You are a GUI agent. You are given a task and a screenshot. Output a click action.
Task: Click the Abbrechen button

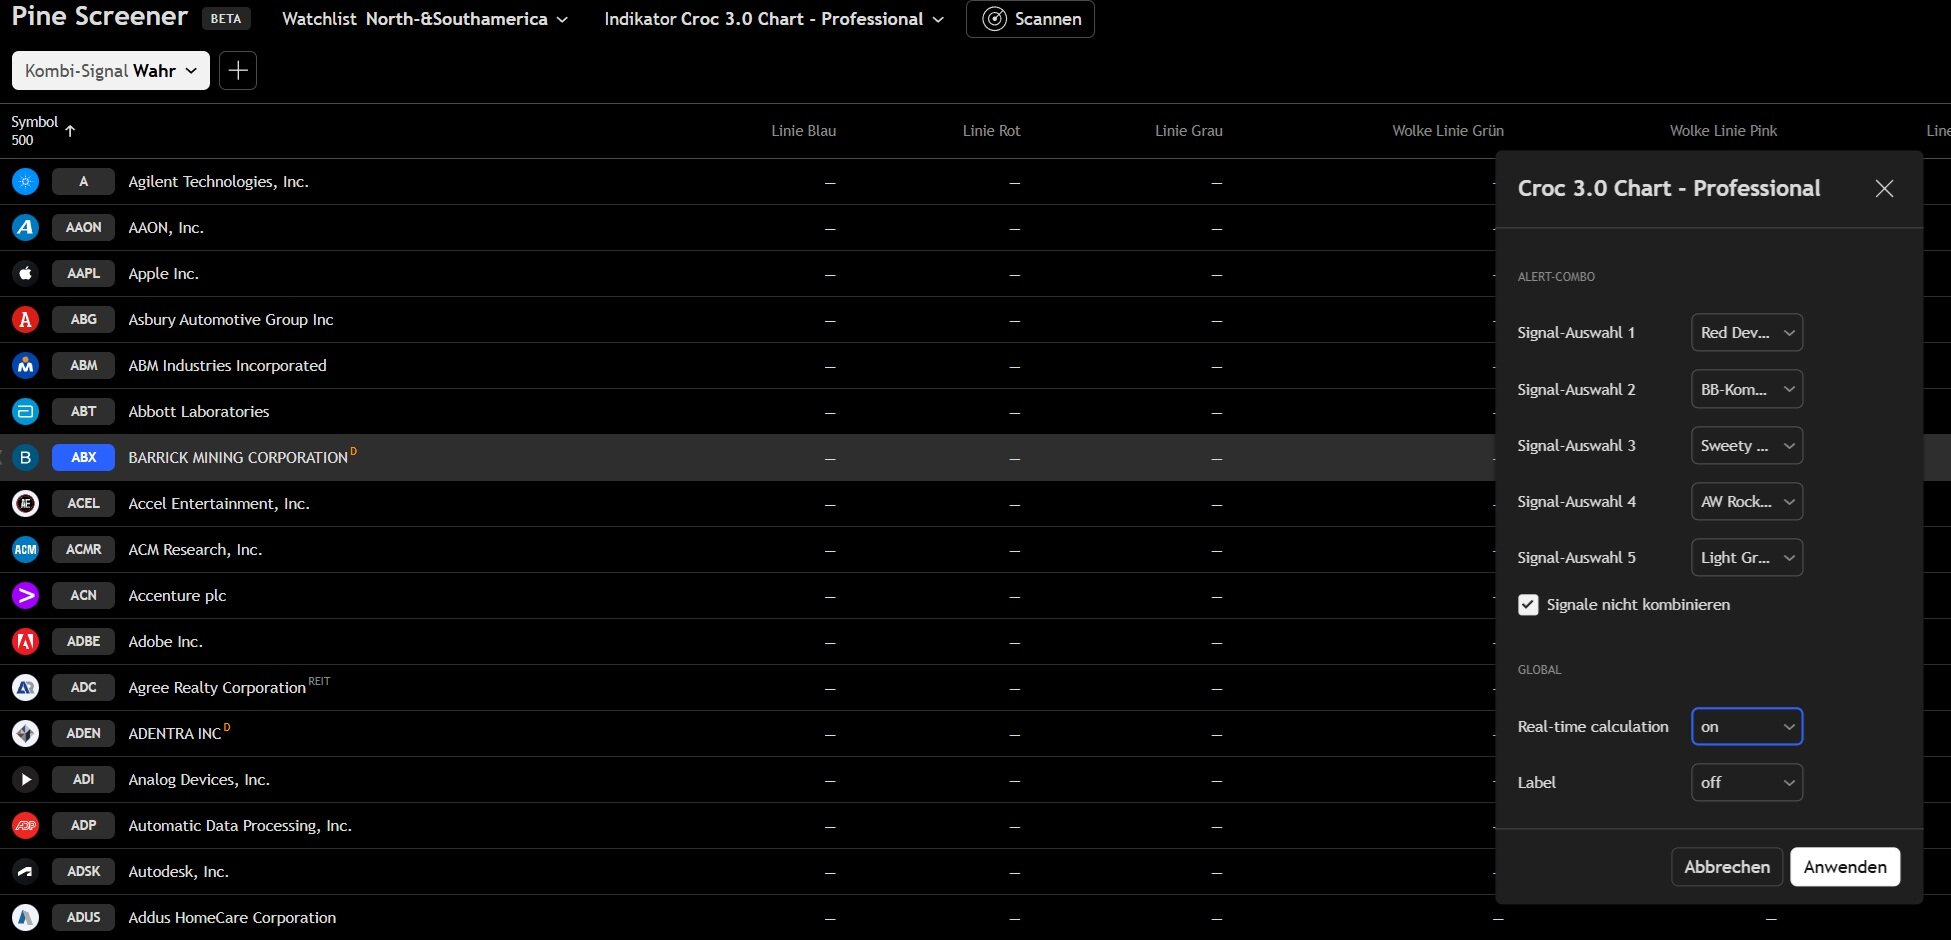[x=1726, y=866]
